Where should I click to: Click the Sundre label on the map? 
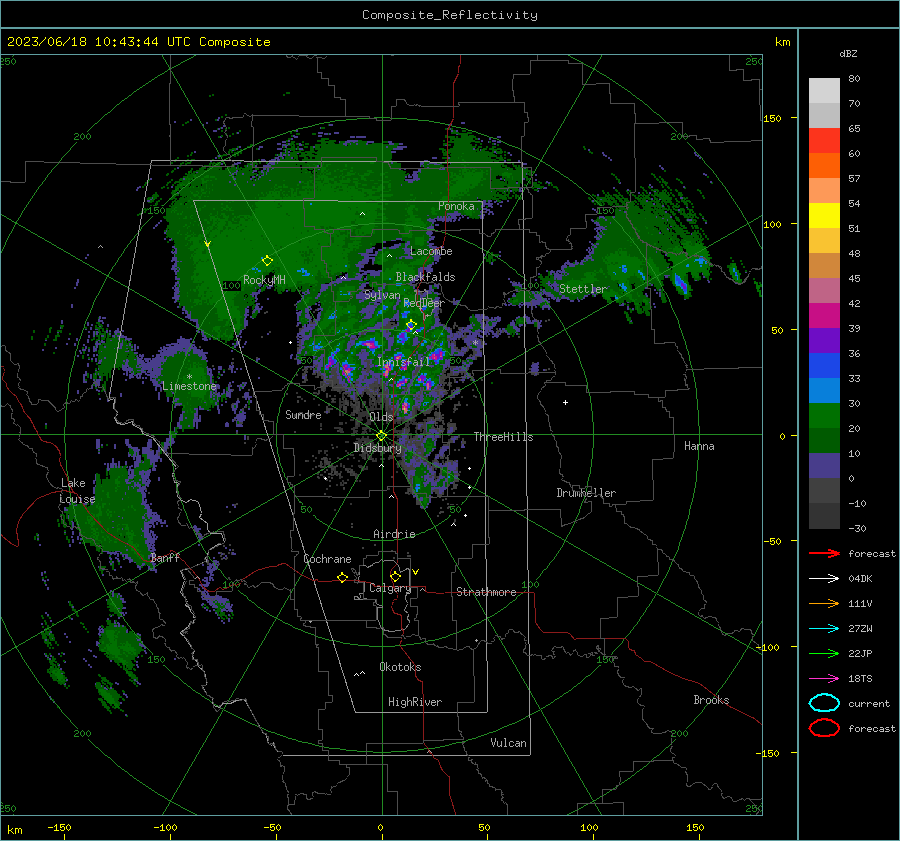coord(303,415)
